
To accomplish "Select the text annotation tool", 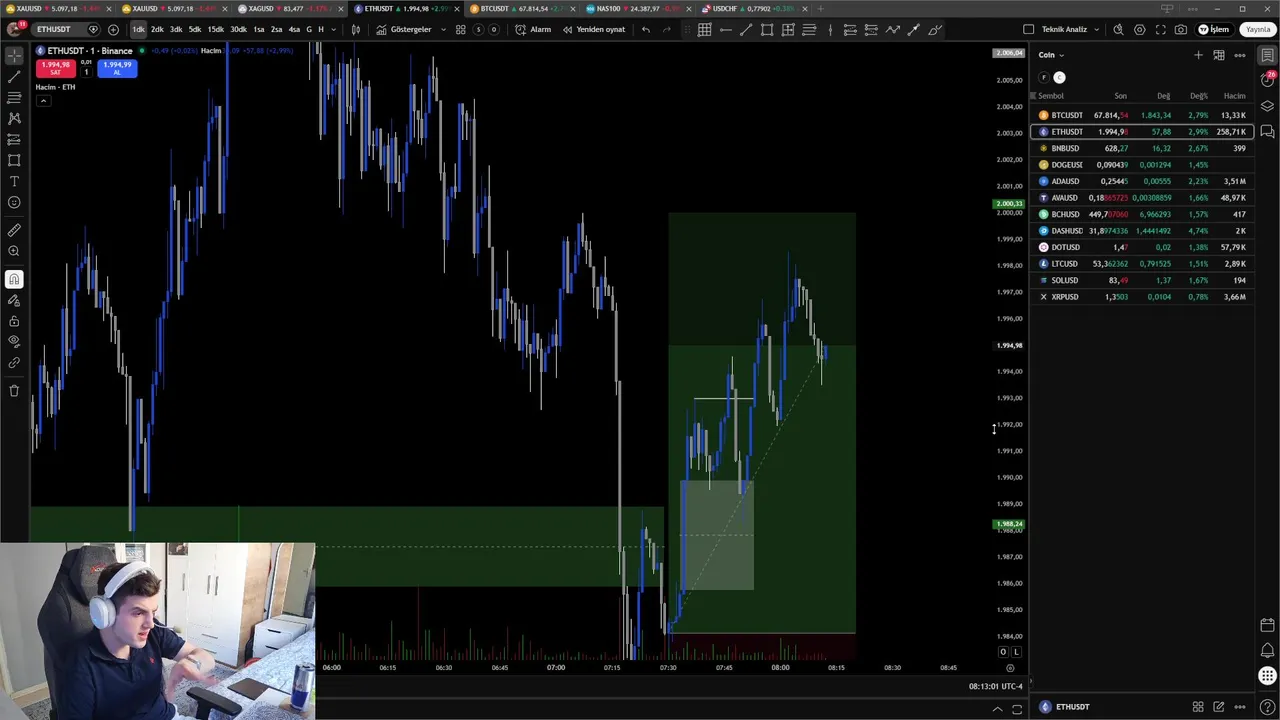I will (x=14, y=181).
